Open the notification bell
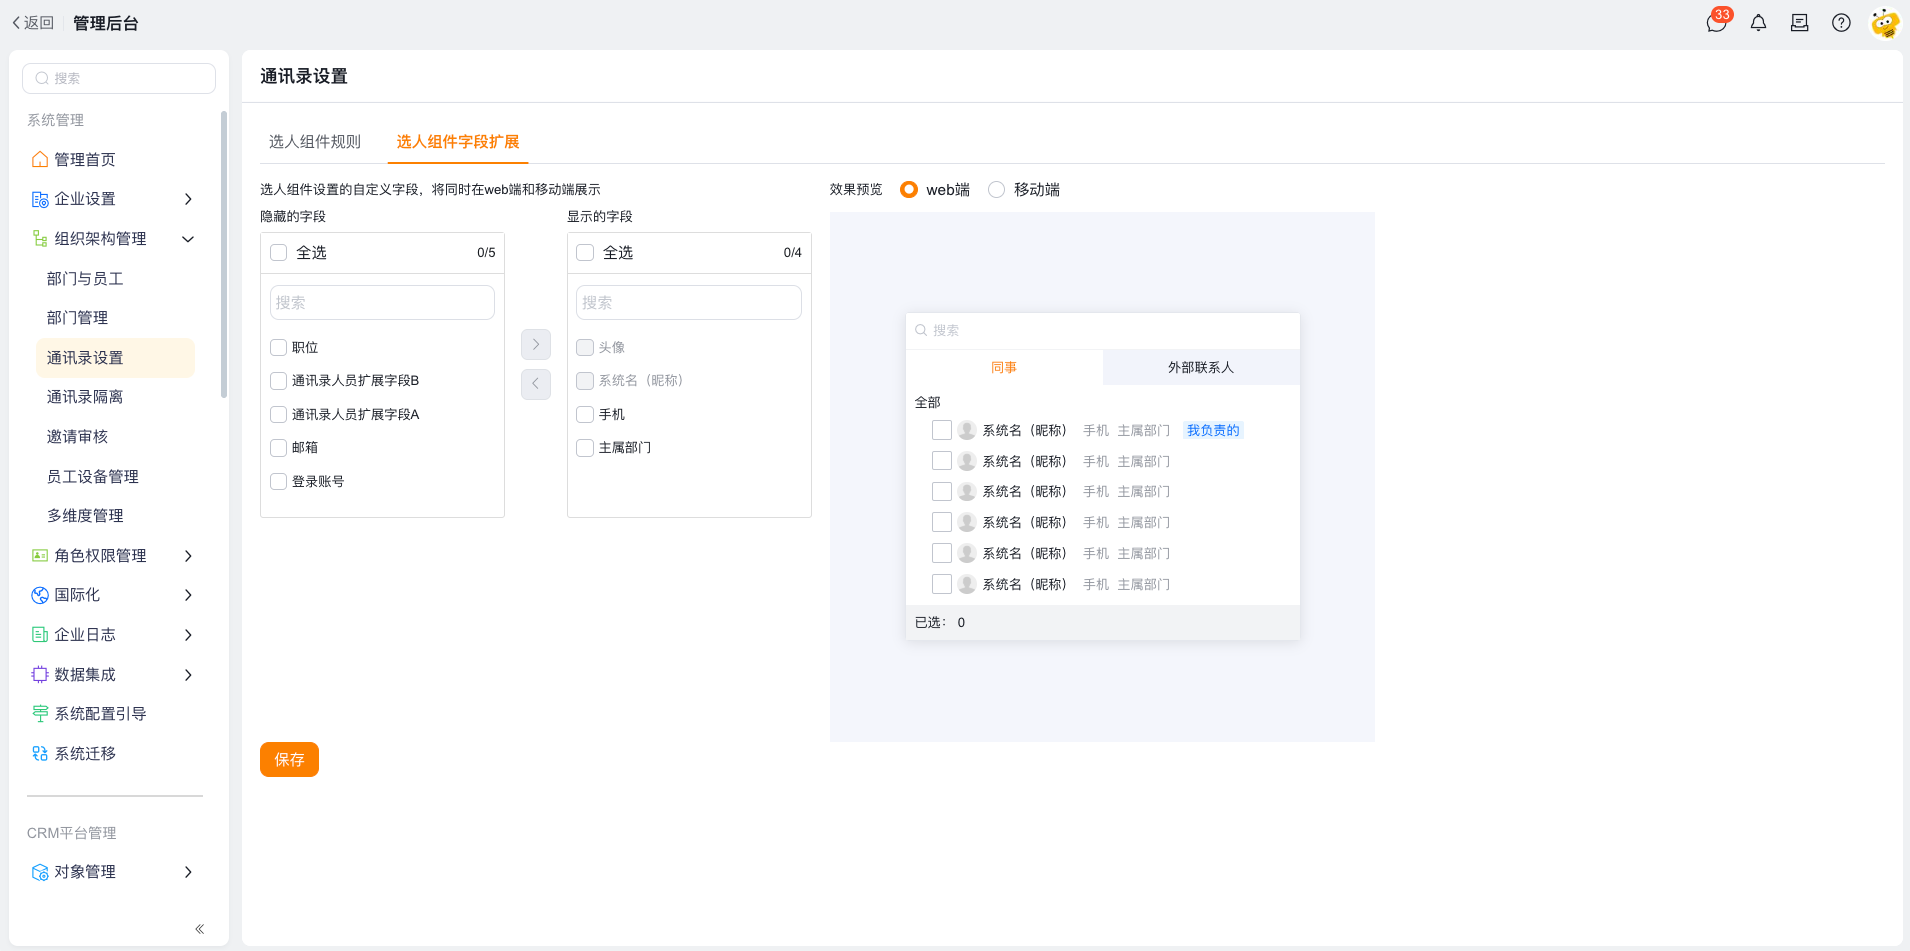1910x951 pixels. tap(1758, 23)
